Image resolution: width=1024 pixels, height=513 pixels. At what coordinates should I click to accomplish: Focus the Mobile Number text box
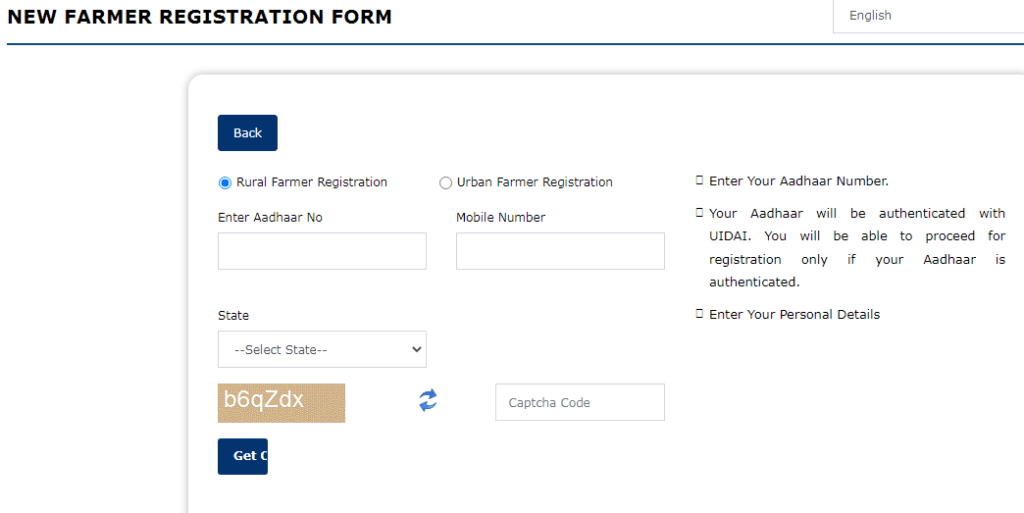(x=560, y=251)
